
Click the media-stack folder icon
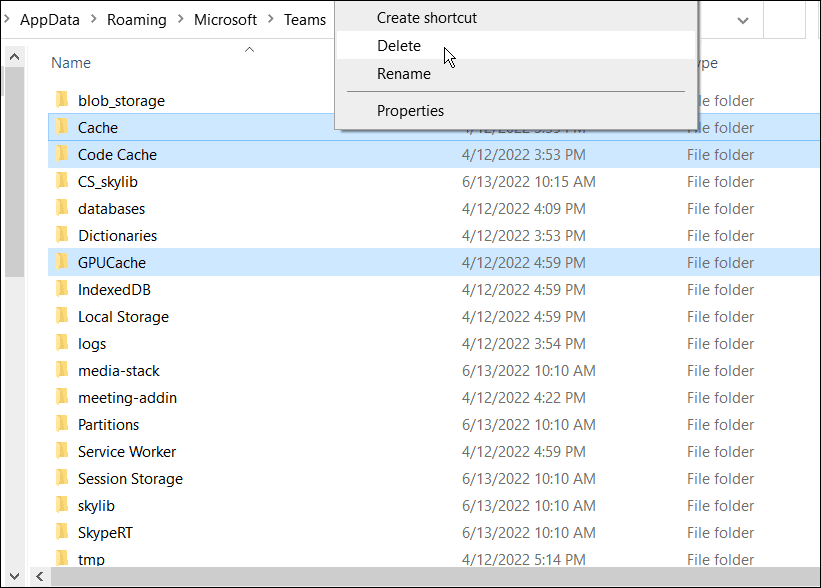pyautogui.click(x=62, y=370)
